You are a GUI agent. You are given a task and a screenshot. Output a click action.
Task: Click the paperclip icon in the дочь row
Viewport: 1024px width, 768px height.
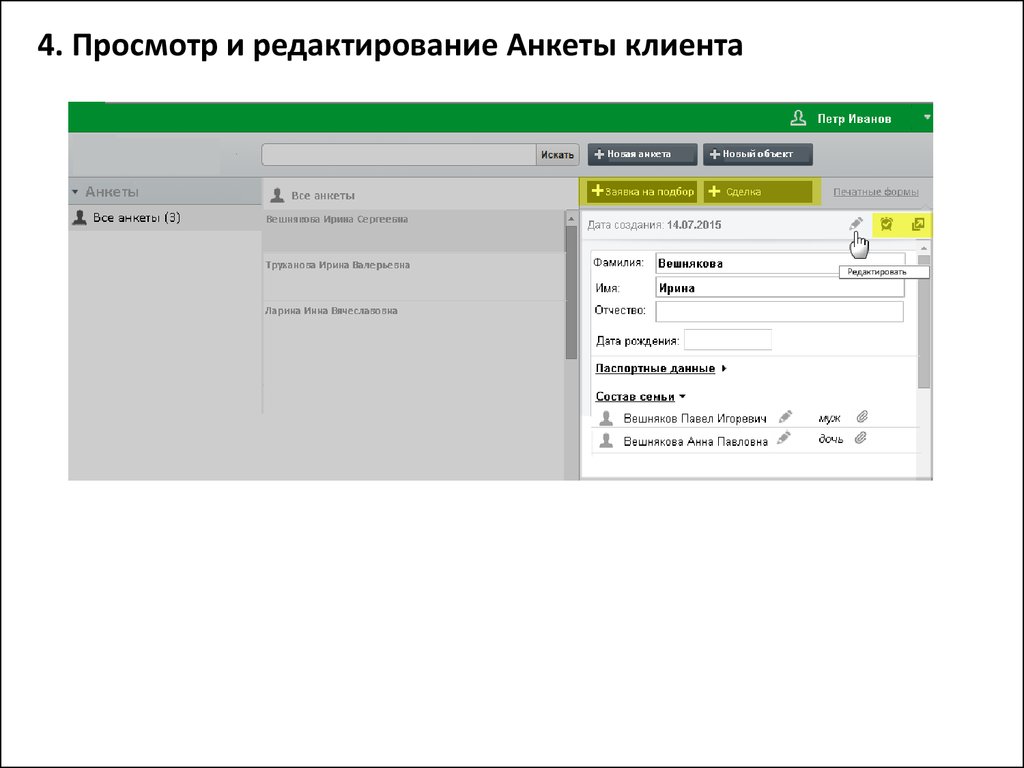point(860,438)
